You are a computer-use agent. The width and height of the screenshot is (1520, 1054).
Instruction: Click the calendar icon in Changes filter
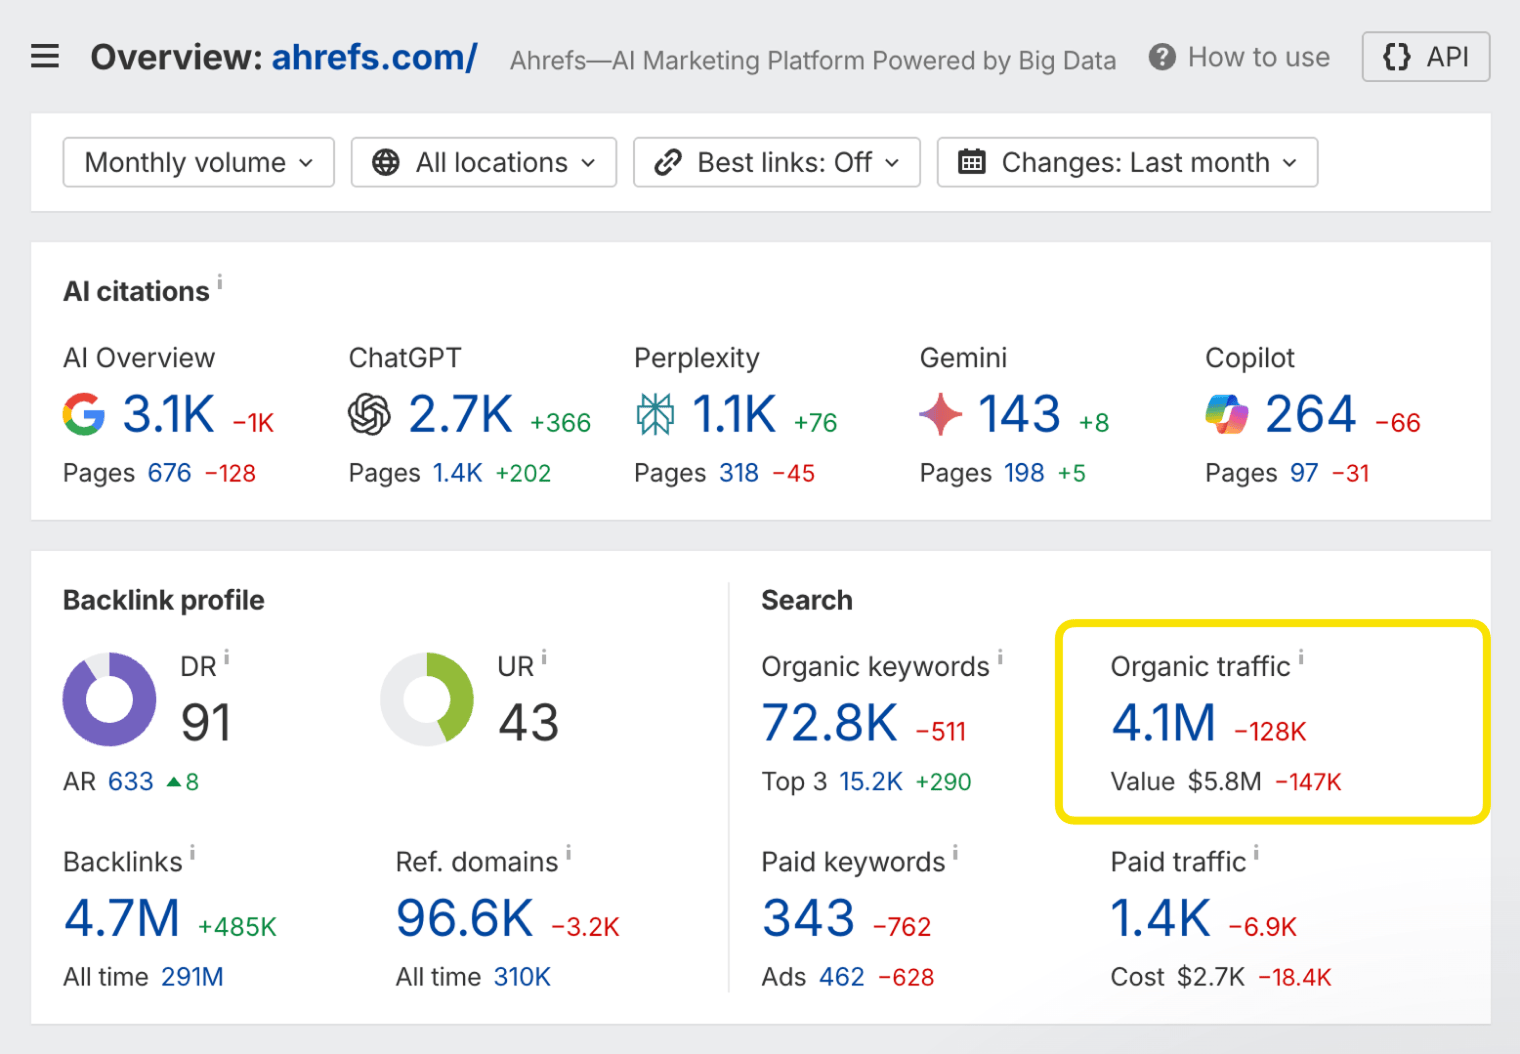[x=971, y=161]
